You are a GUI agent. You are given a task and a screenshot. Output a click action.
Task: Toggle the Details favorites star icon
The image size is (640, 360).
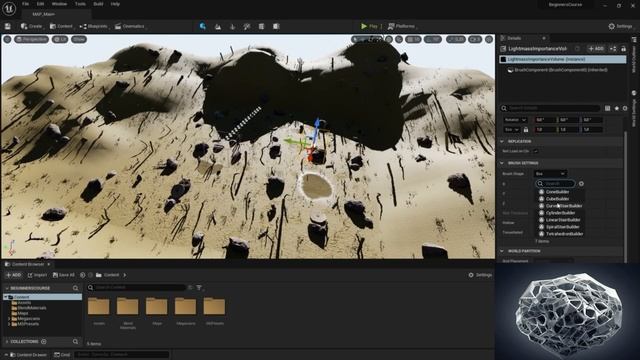[x=617, y=108]
